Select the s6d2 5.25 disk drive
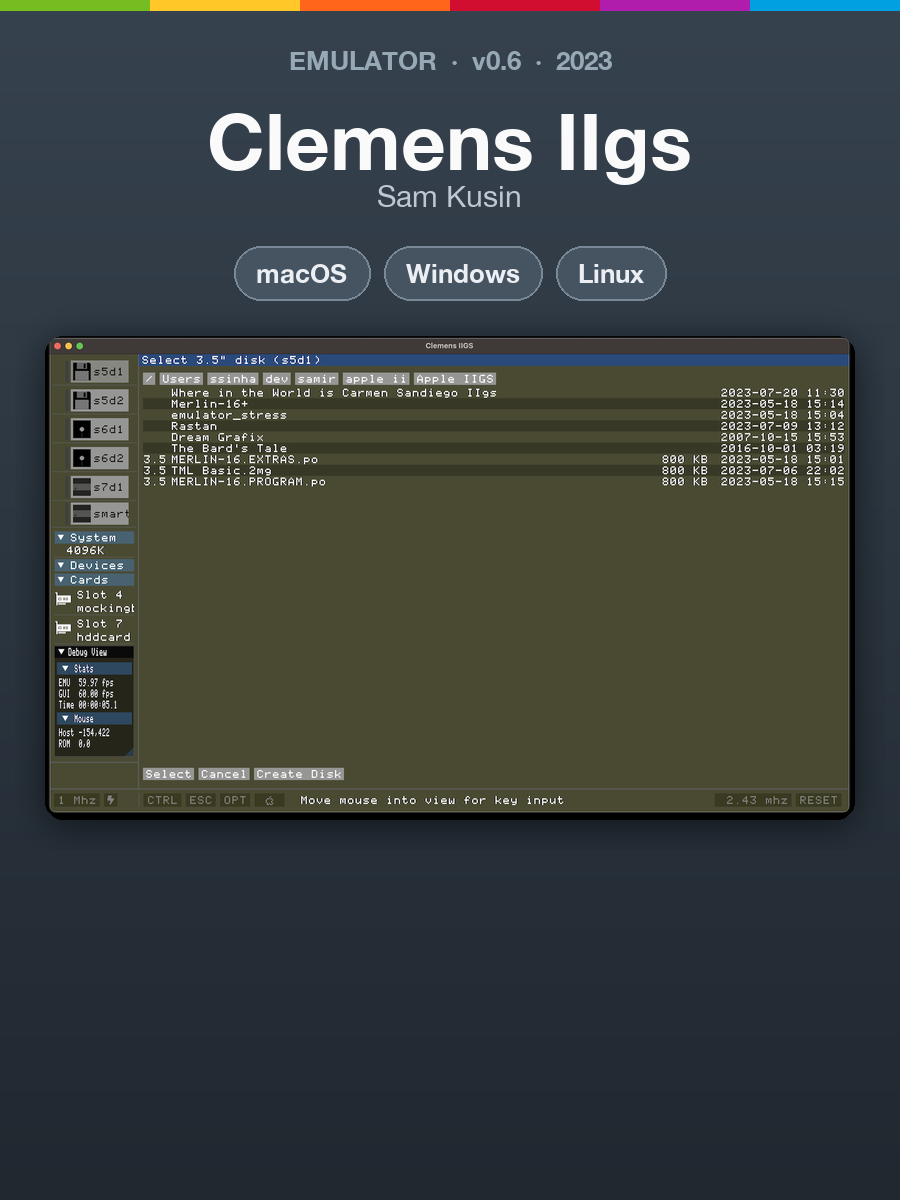Viewport: 900px width, 1200px height. [99, 458]
